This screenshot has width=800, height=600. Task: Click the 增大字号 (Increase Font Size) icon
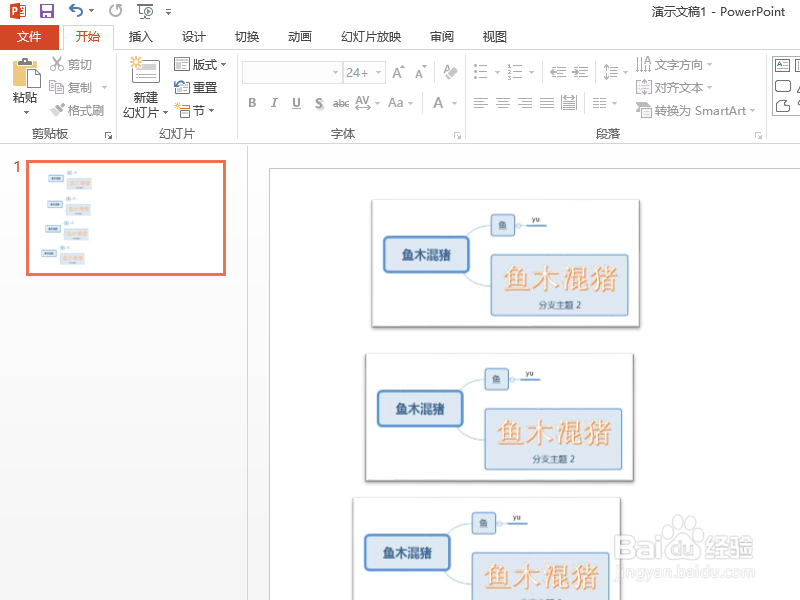pos(399,72)
